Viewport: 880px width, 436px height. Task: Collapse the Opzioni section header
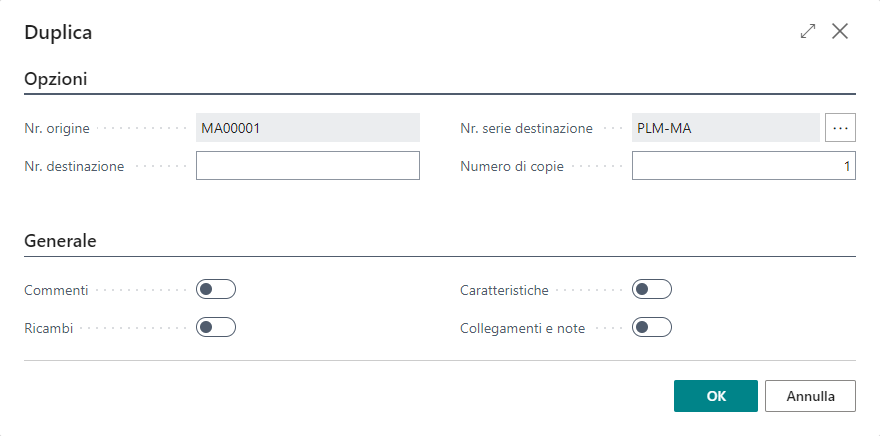pos(56,79)
